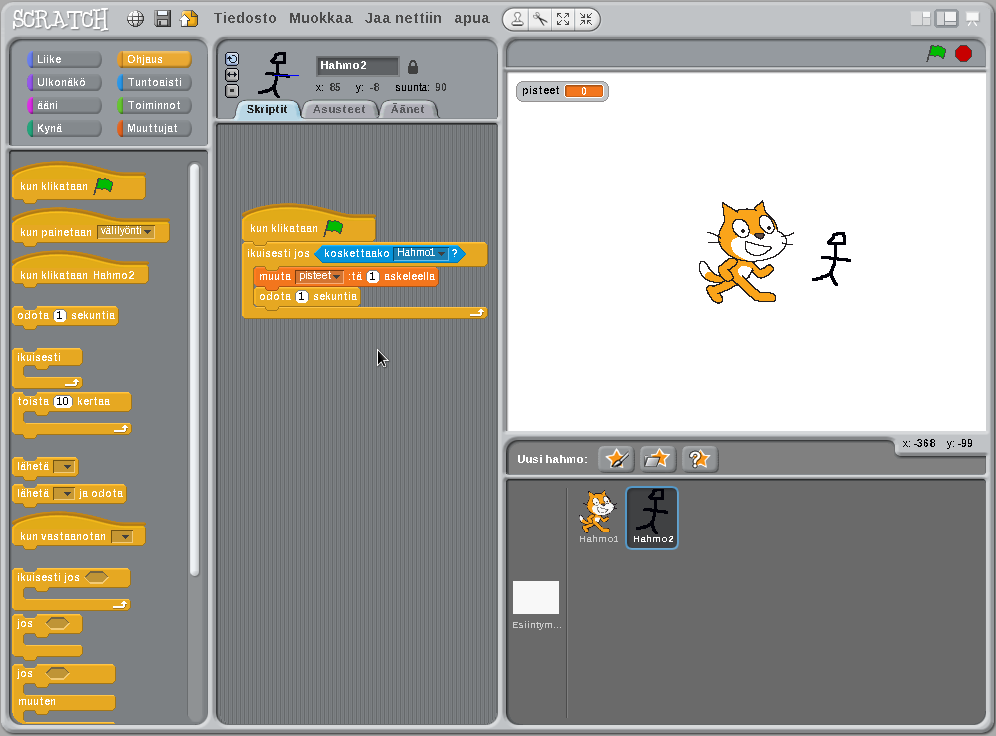Click the Scratch logo
Image resolution: width=996 pixels, height=736 pixels.
pyautogui.click(x=60, y=20)
